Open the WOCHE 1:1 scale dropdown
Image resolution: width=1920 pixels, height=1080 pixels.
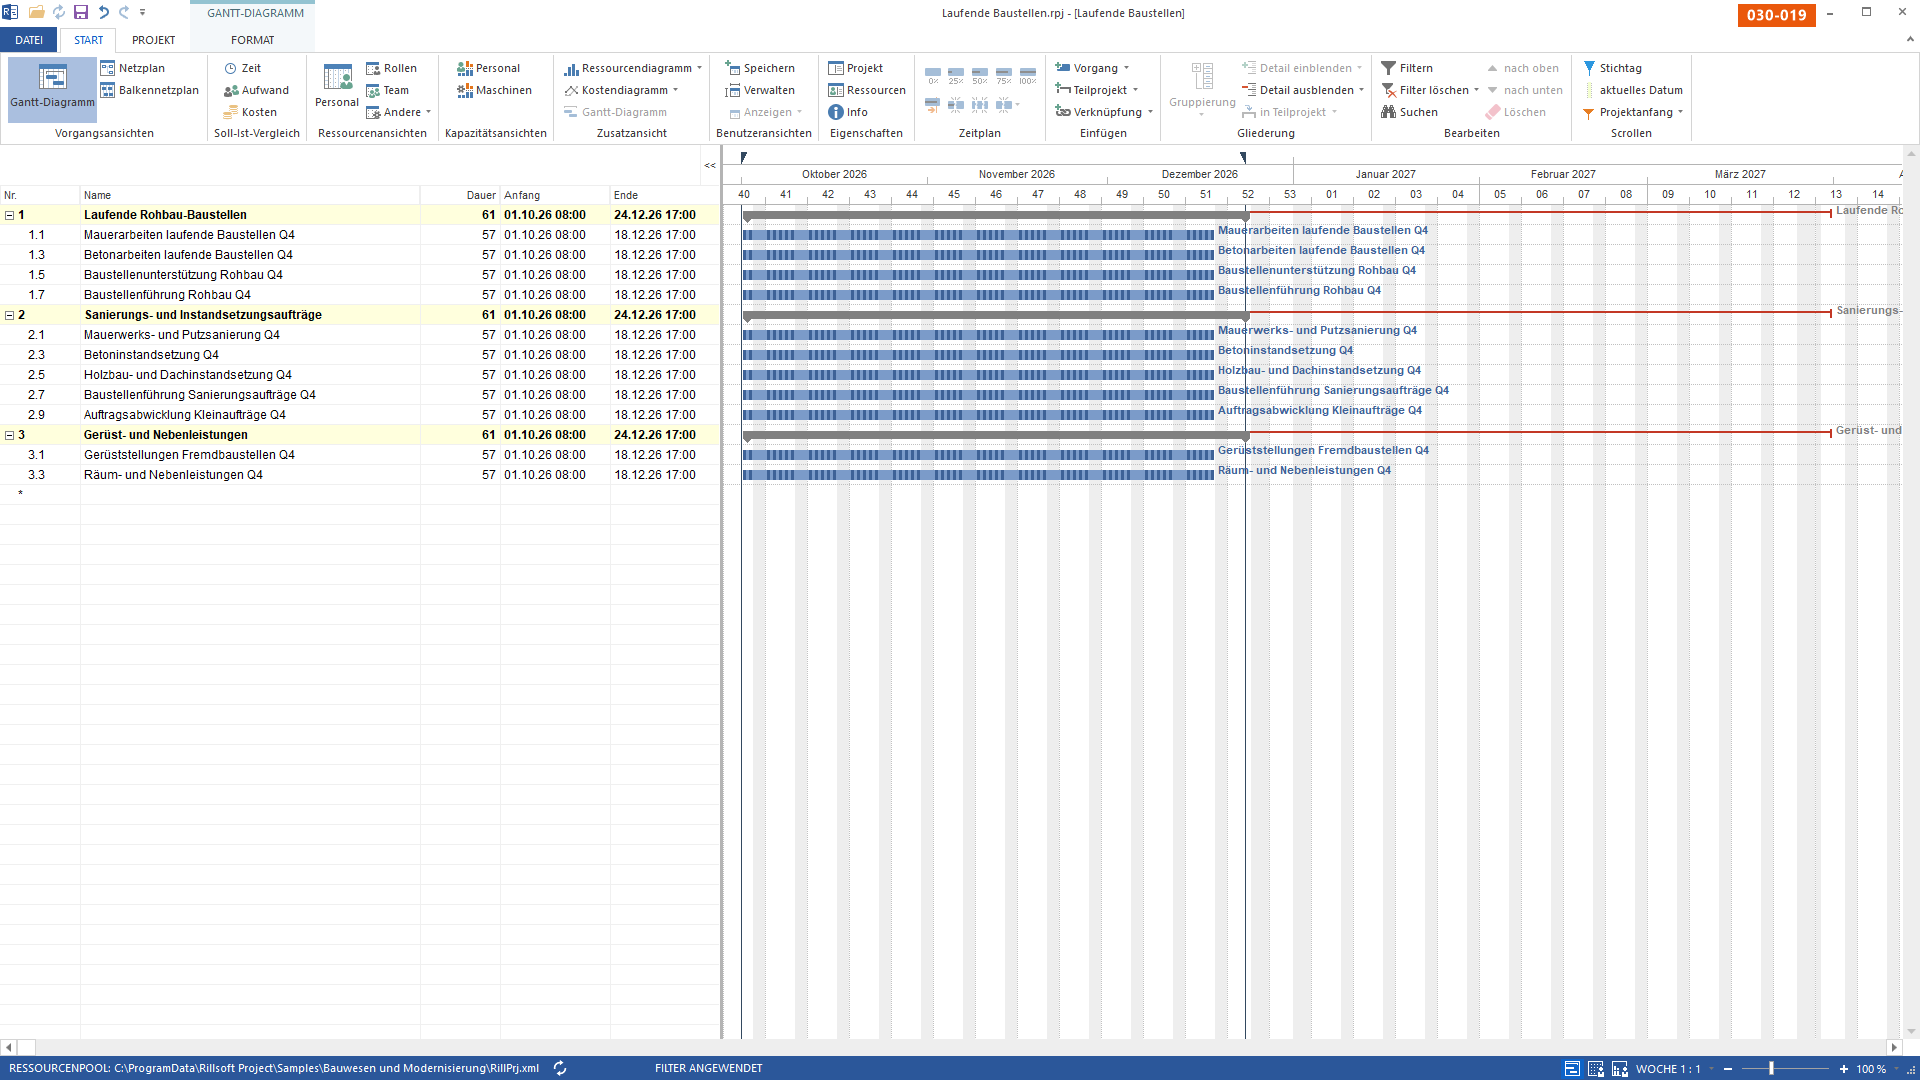(1711, 1069)
